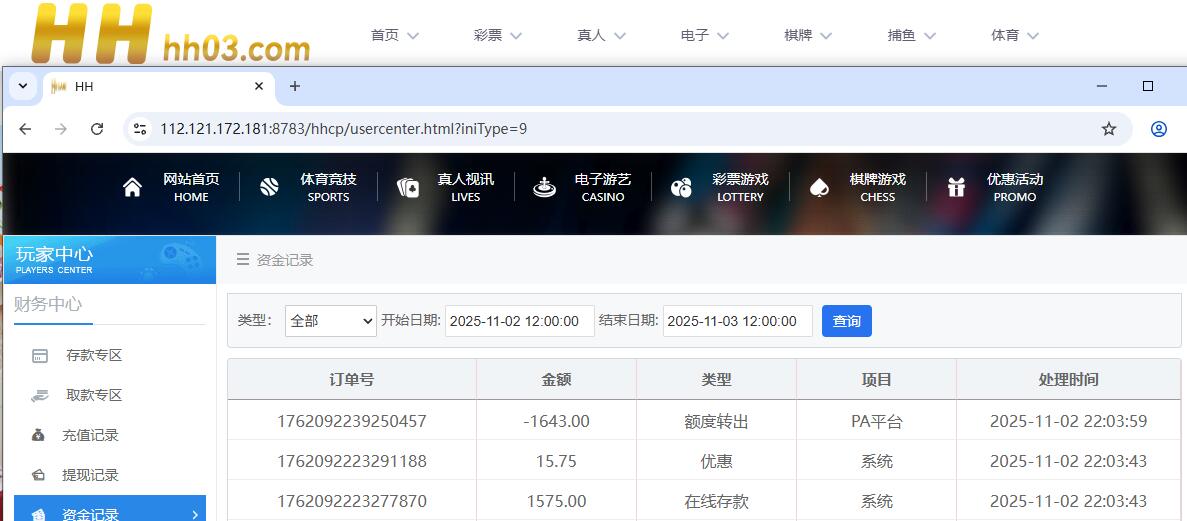Click the roulette icon for 电子游艺 Casino
1187x521 pixels.
point(544,188)
